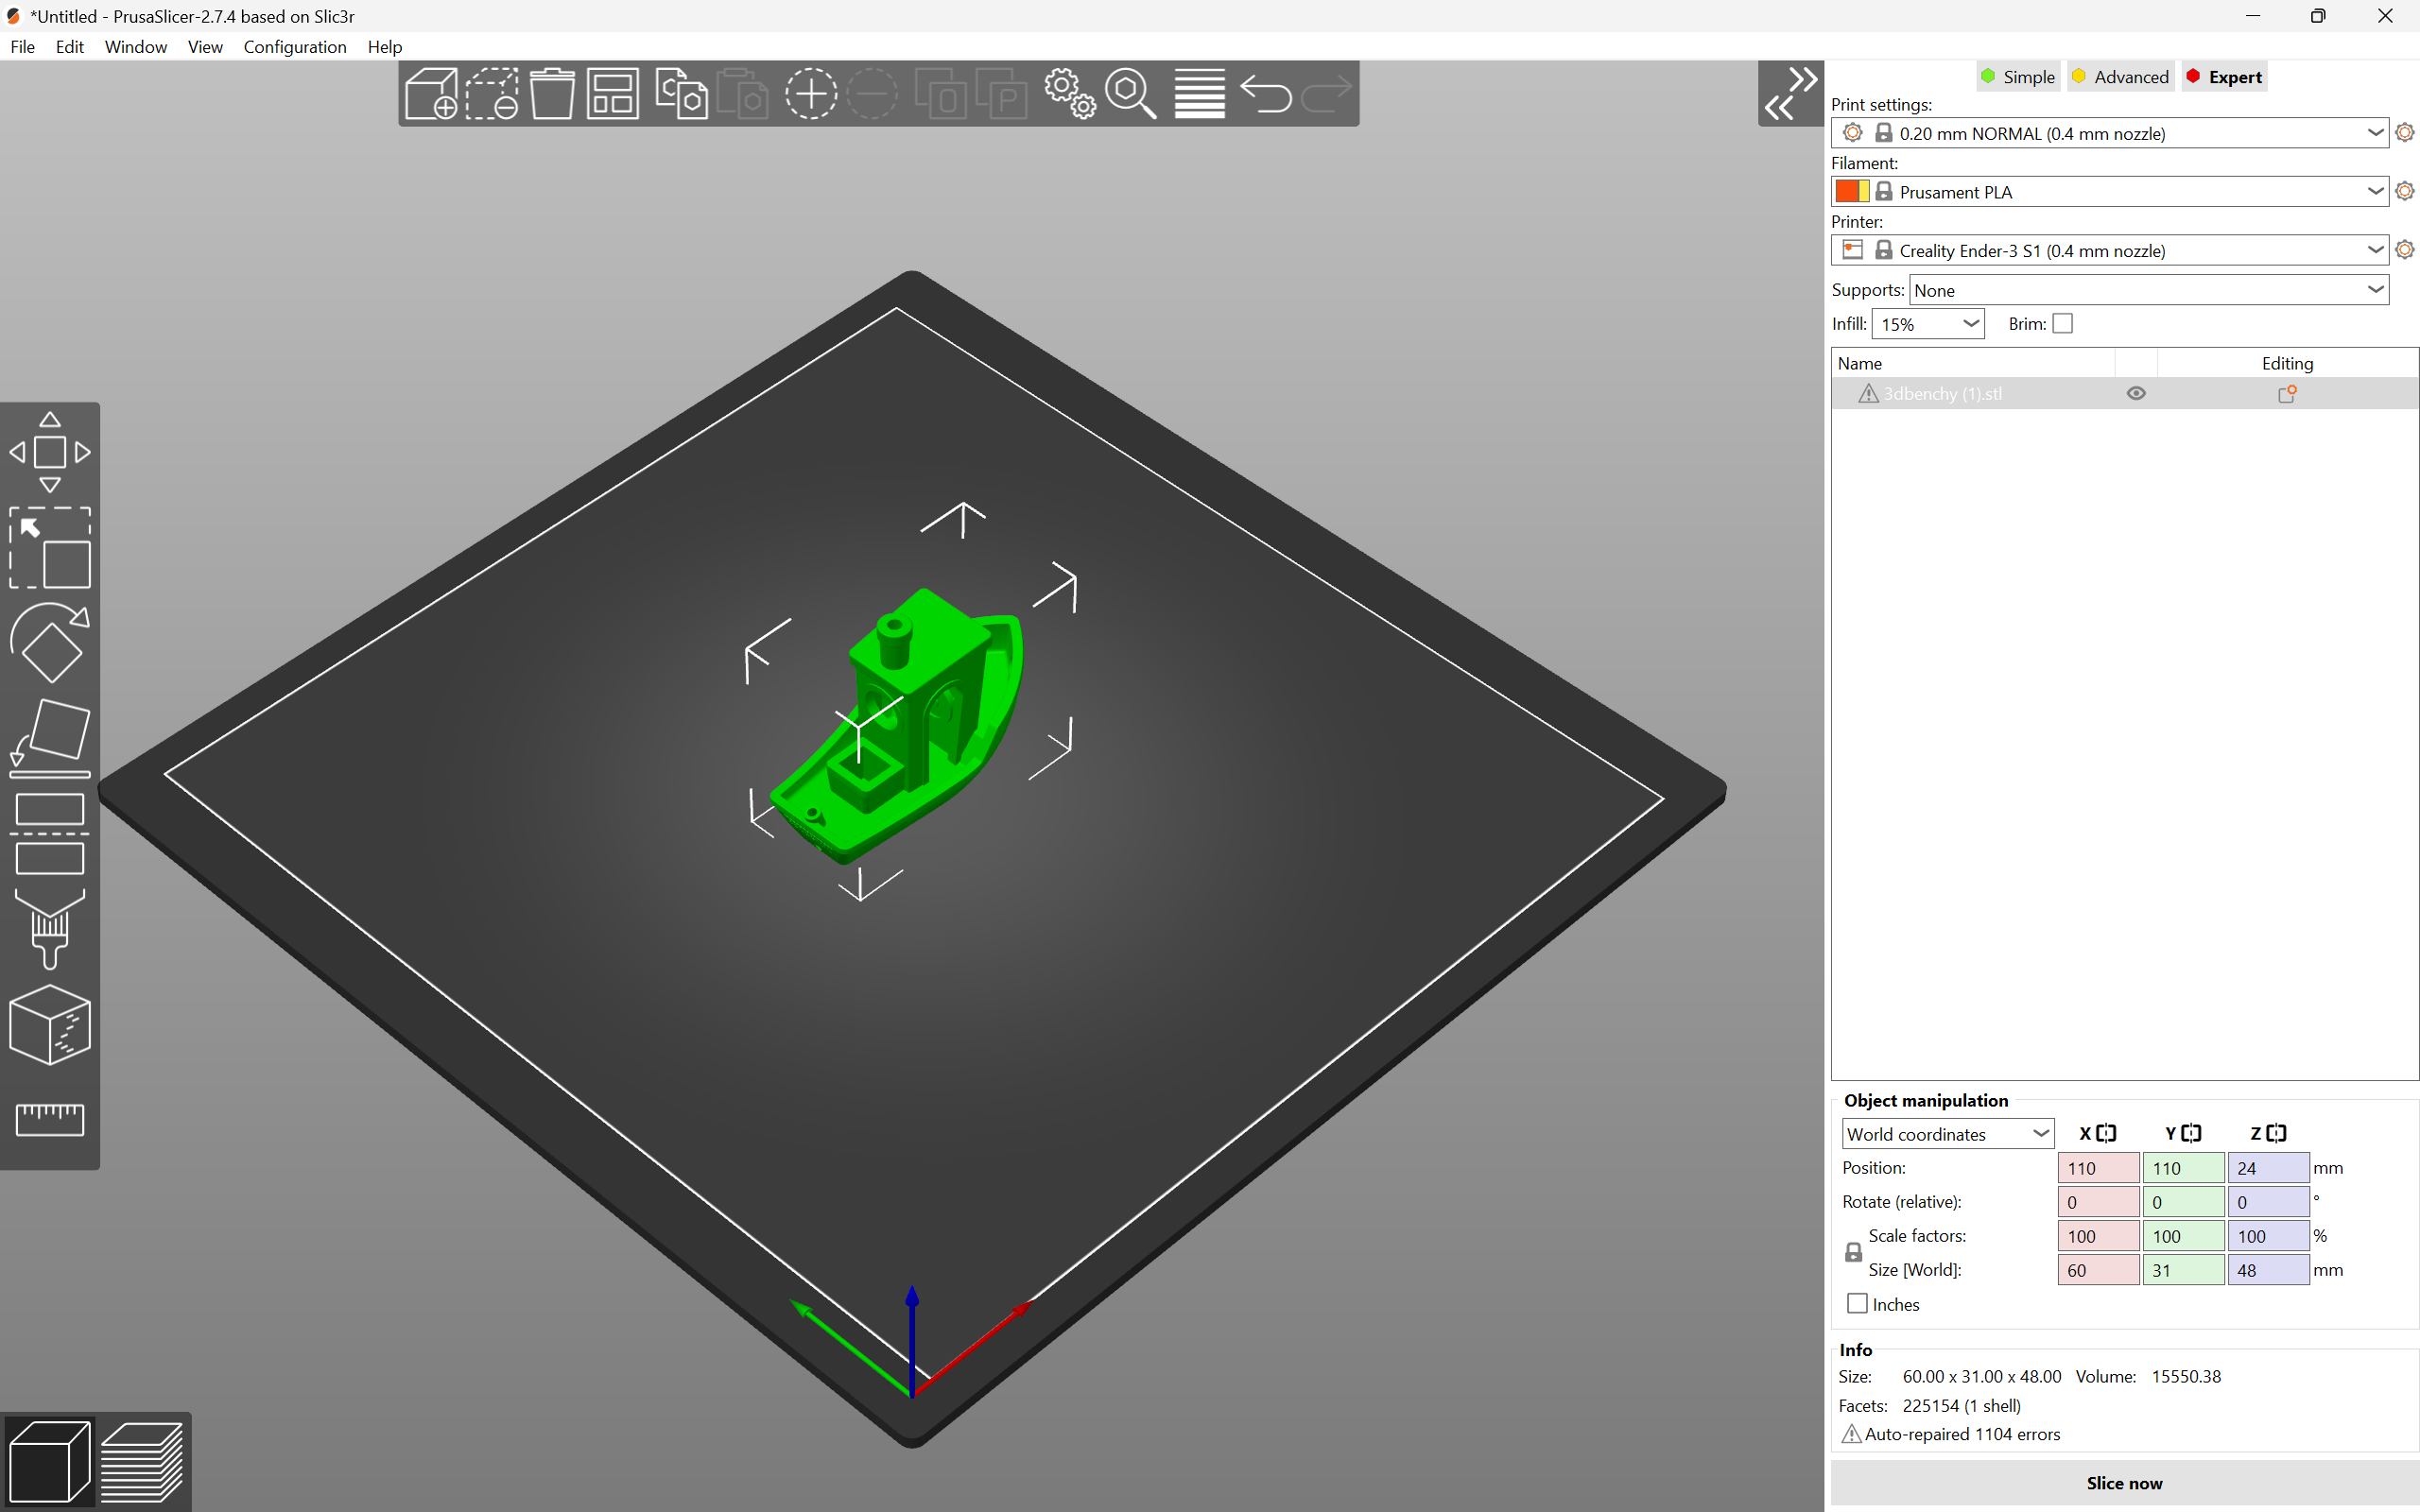Image resolution: width=2420 pixels, height=1512 pixels.
Task: Open the Print settings preset dropdown
Action: [x=2110, y=133]
